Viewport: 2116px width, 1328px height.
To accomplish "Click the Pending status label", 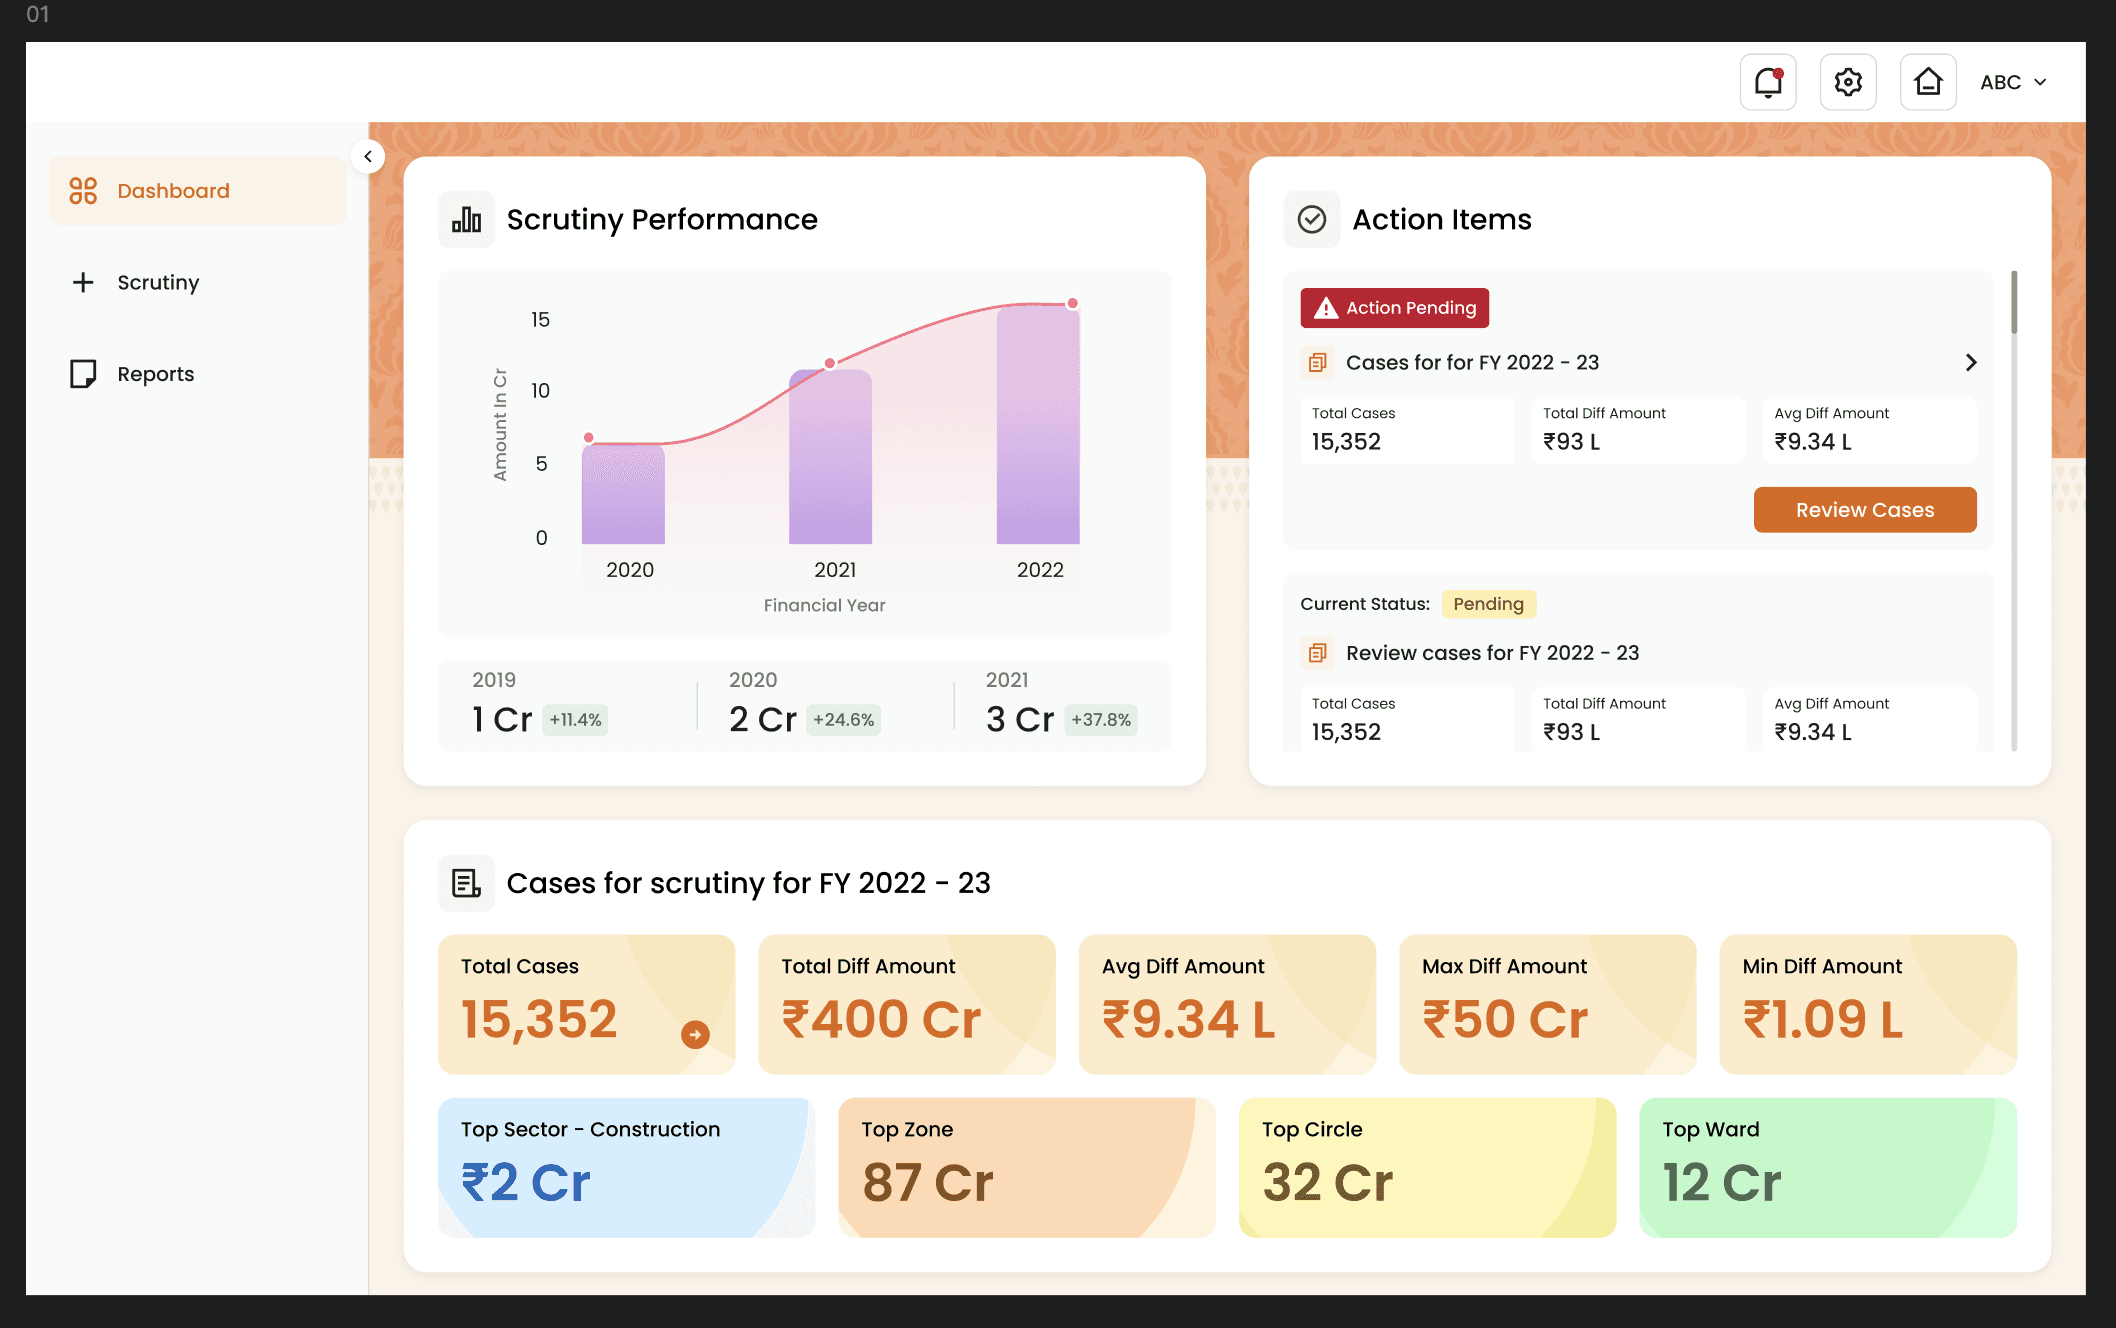I will coord(1487,604).
